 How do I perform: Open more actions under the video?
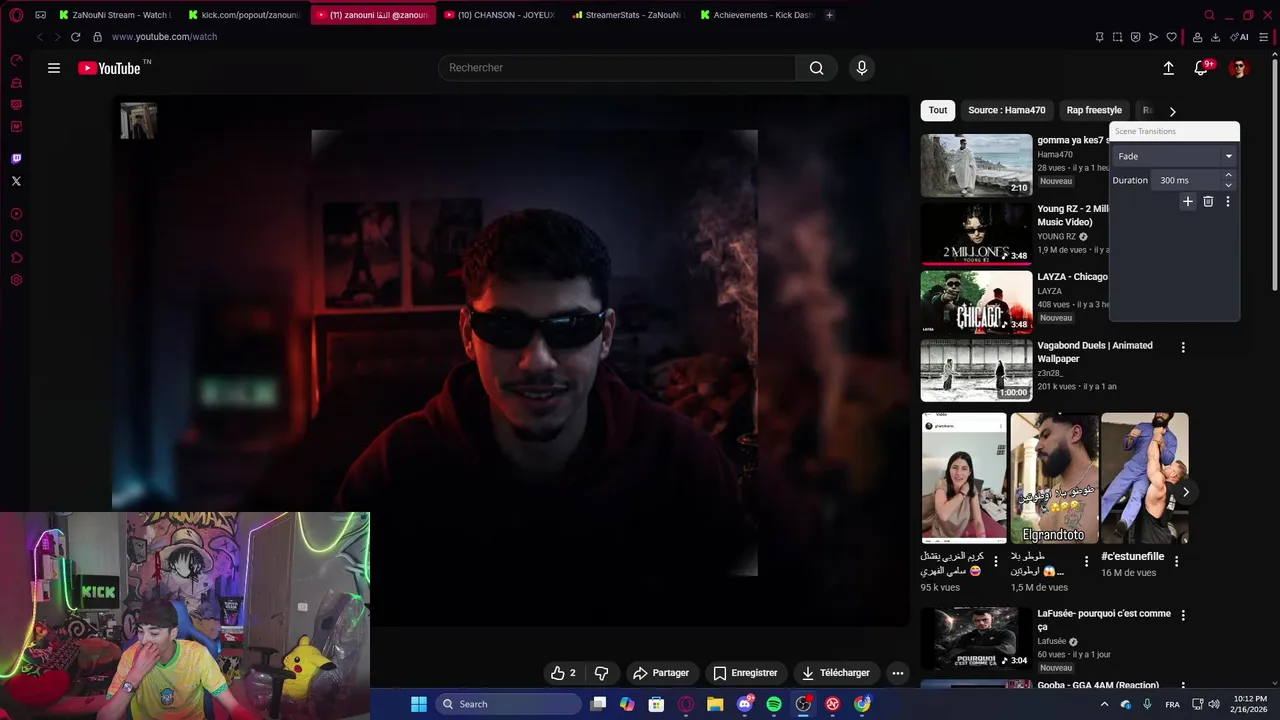click(898, 673)
